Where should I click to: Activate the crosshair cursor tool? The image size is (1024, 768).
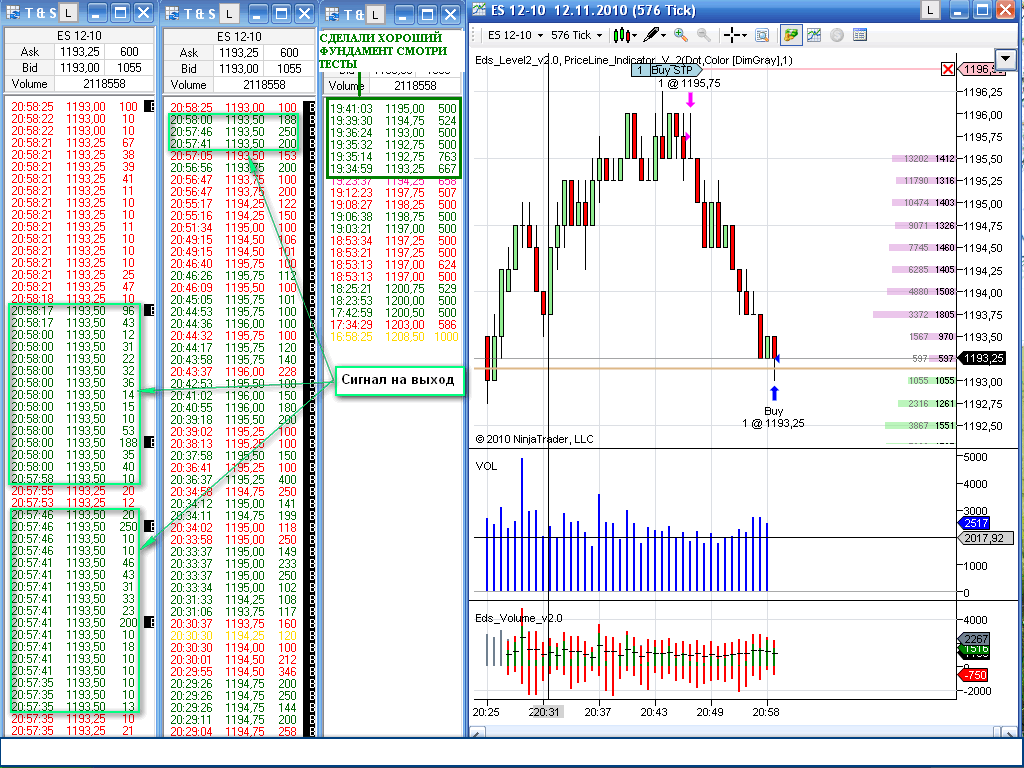point(733,35)
